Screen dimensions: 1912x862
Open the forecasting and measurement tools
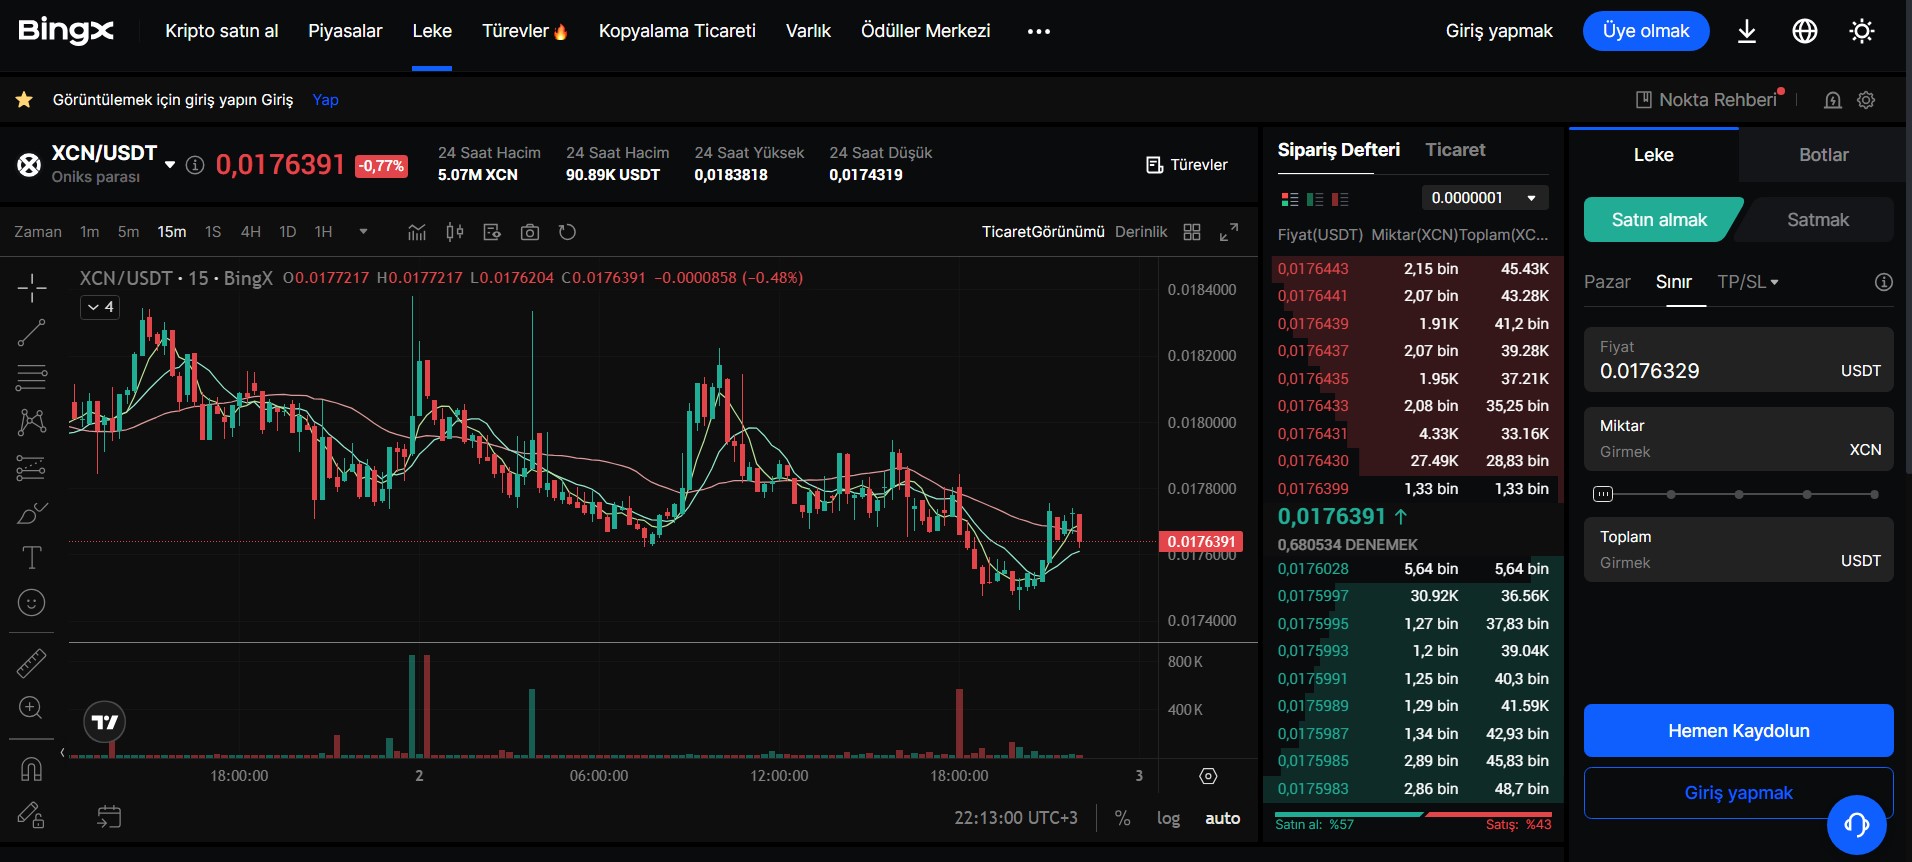[x=32, y=467]
